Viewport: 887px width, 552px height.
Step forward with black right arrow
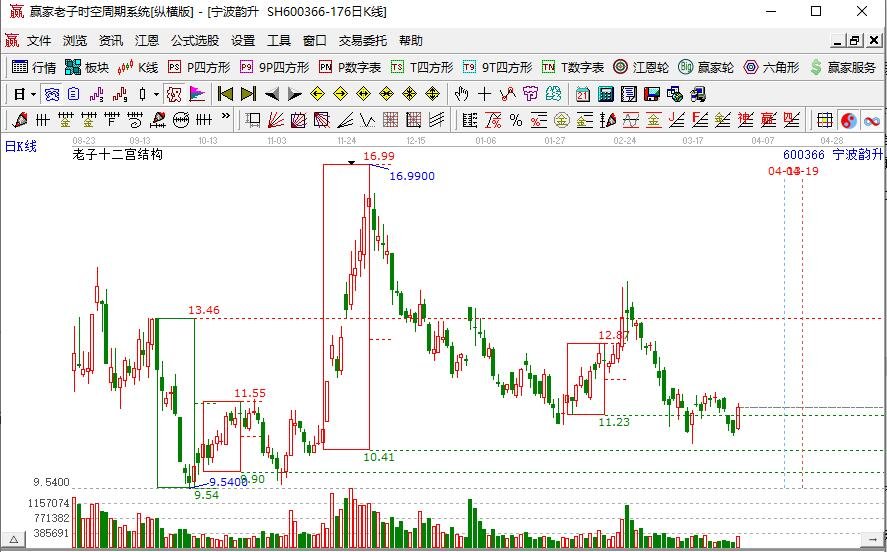pos(295,94)
